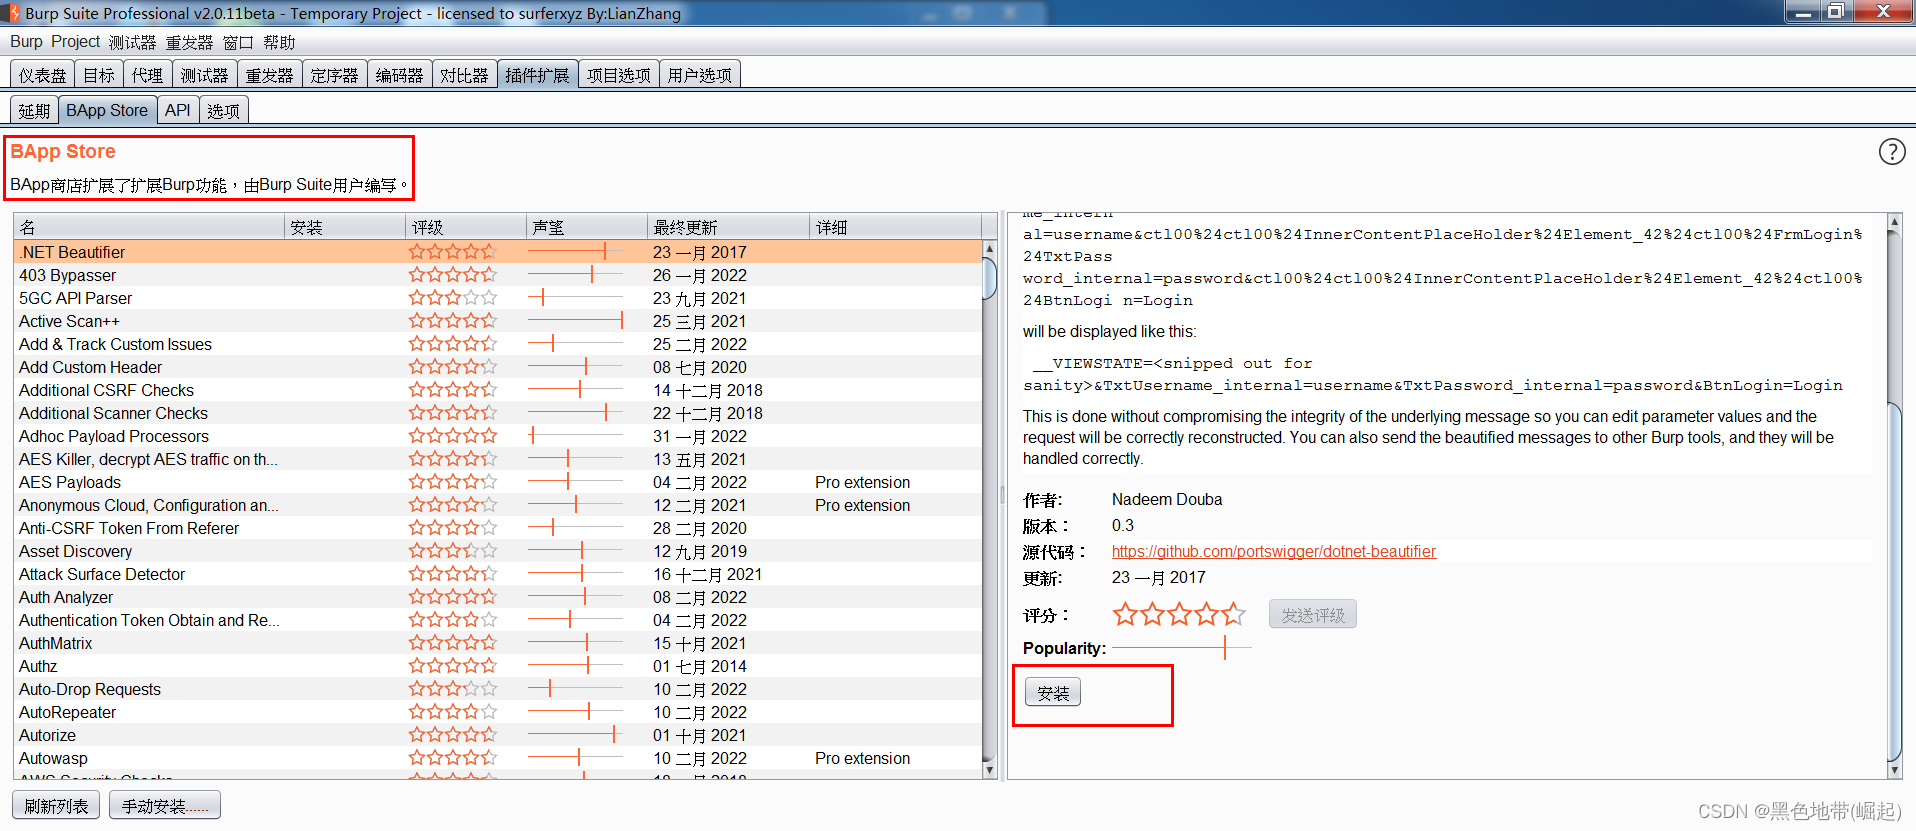Viewport: 1916px width, 831px height.
Task: Switch to the 目标 tab
Action: (98, 75)
